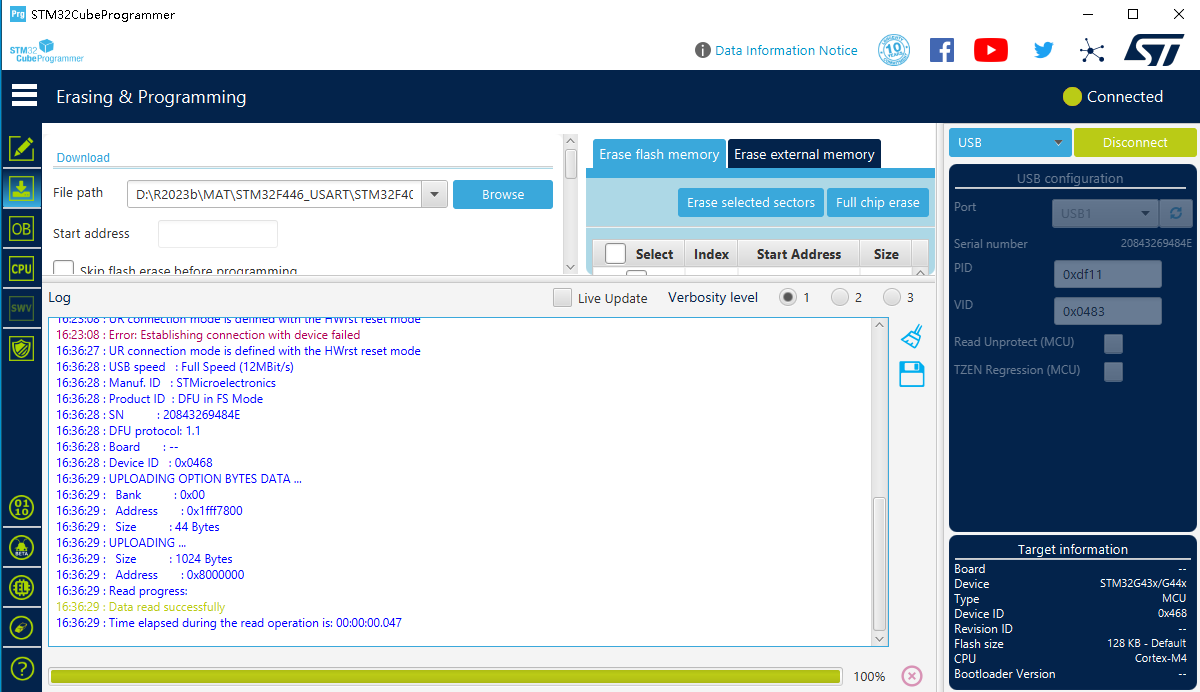Open the Data Information Notice link
1200x692 pixels.
click(x=786, y=50)
